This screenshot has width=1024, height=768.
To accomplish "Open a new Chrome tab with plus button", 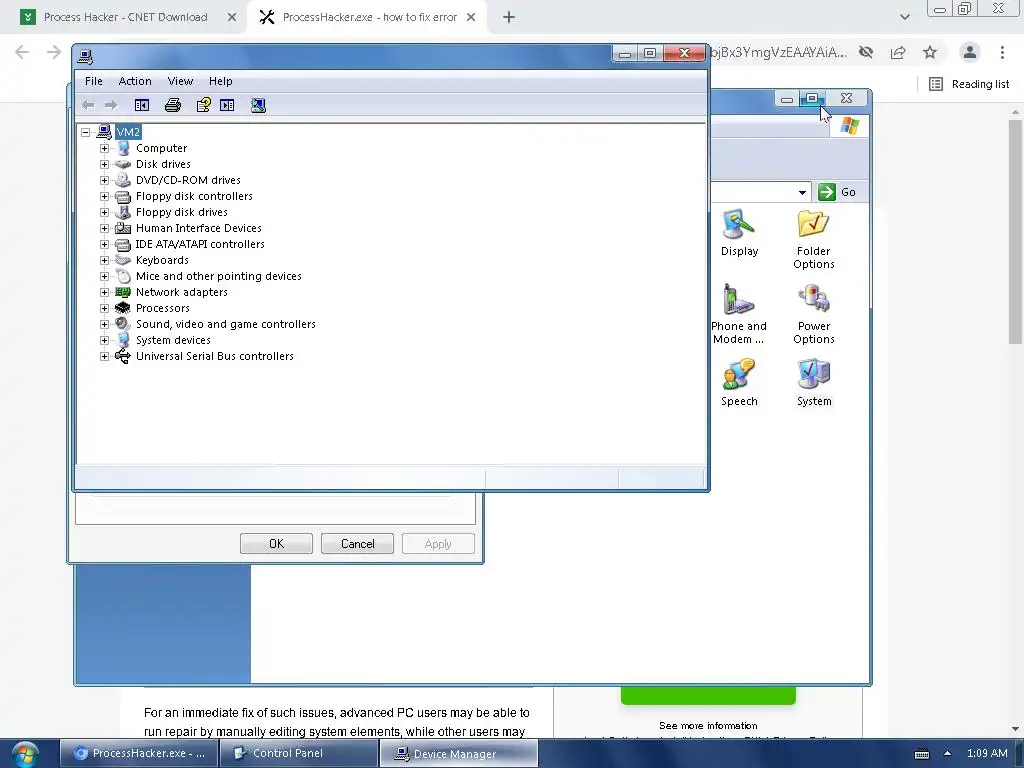I will (x=509, y=17).
